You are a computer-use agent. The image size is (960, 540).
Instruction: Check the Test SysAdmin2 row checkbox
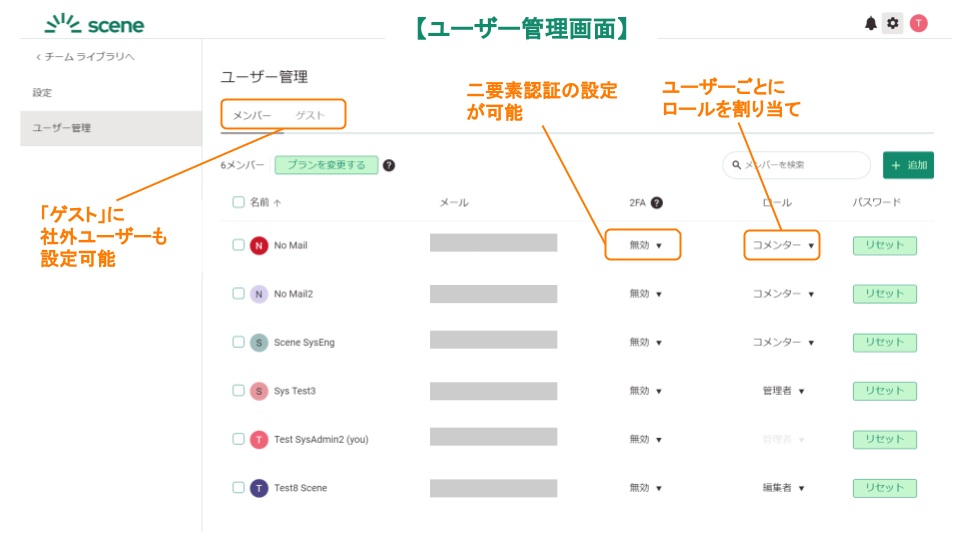pos(238,439)
